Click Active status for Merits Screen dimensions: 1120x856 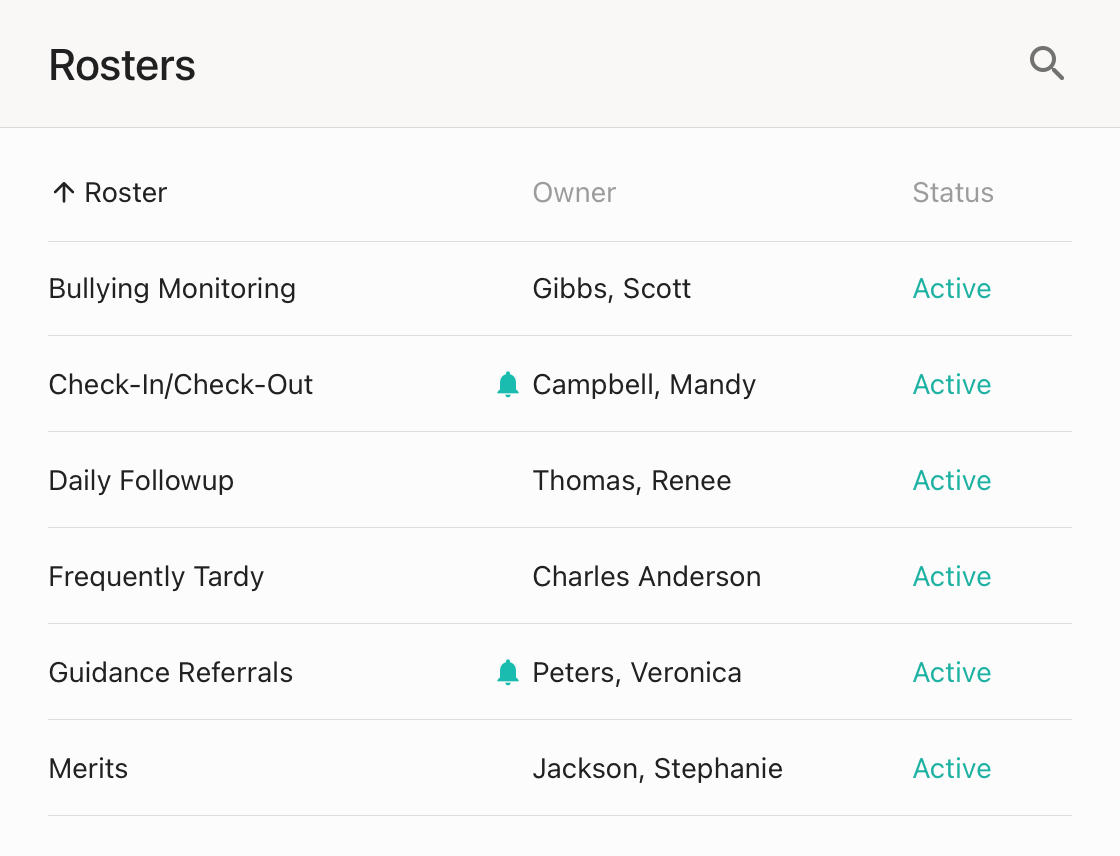tap(951, 769)
